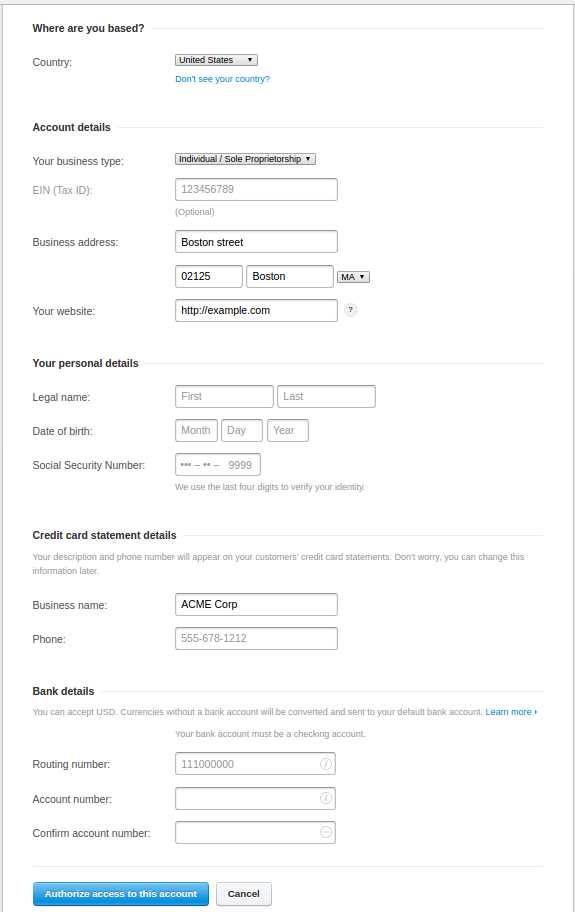Click the Phone number field
The image size is (575, 912).
(256, 639)
